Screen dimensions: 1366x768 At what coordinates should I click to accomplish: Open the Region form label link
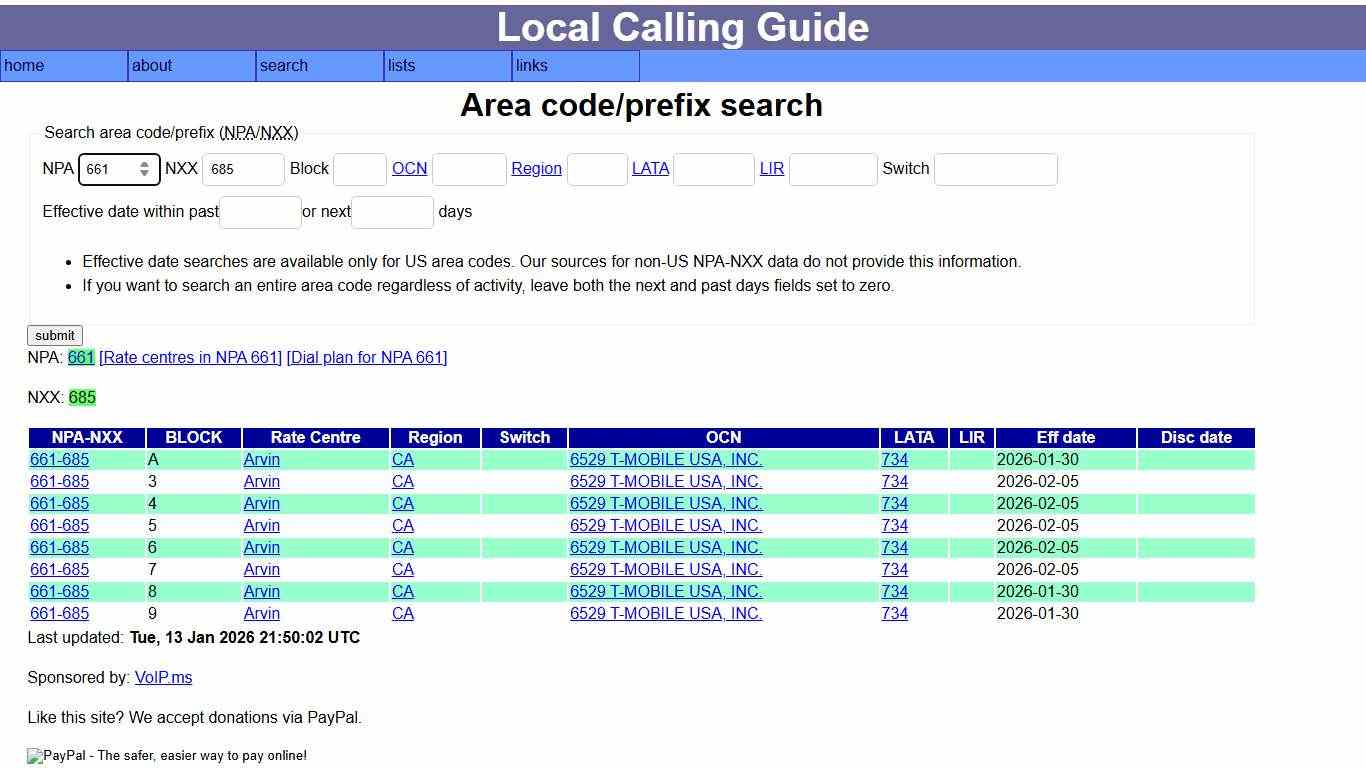tap(536, 168)
